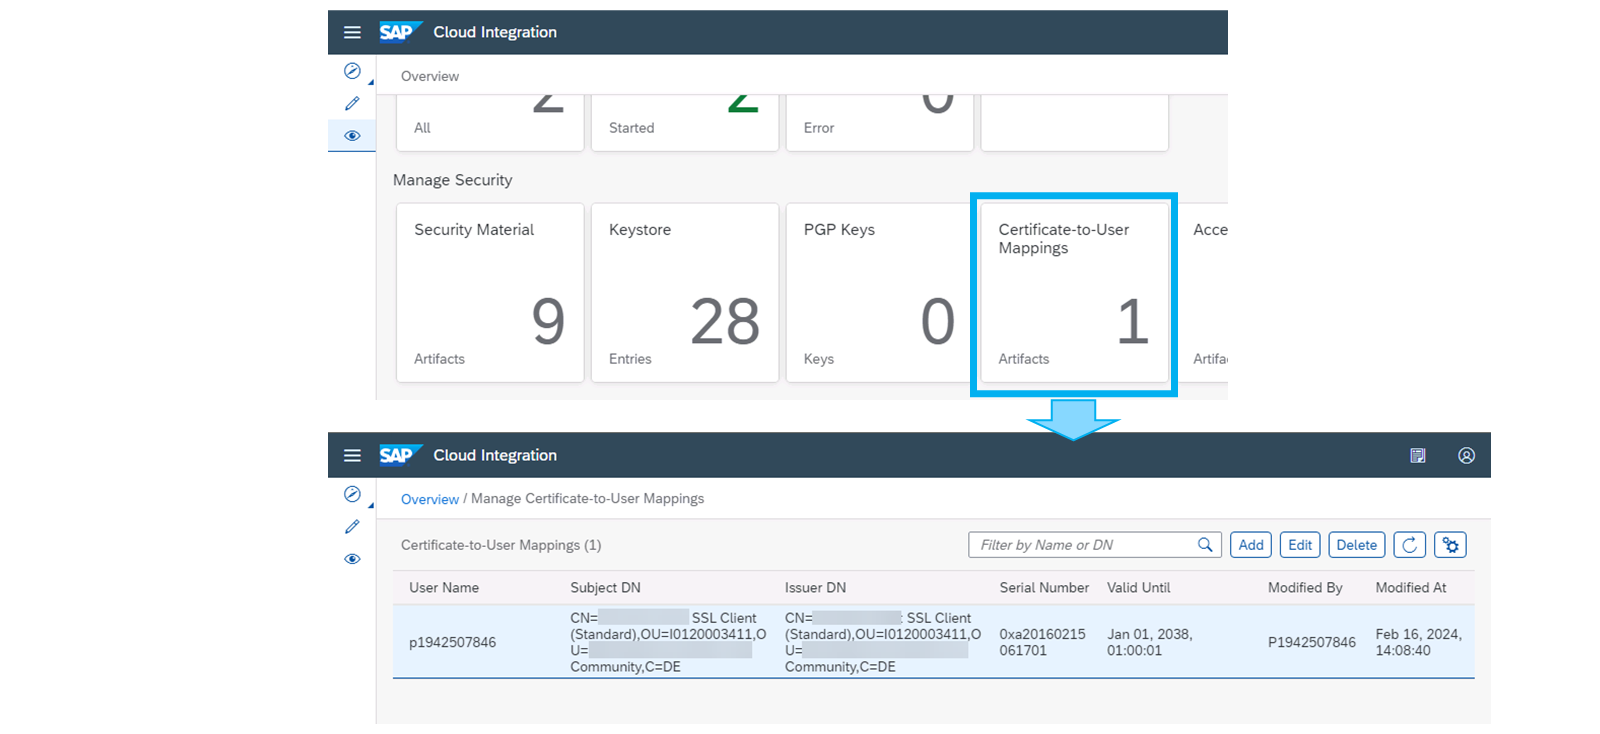Viewport: 1600px width, 734px height.
Task: Open the Started tile
Action: pyautogui.click(x=685, y=123)
